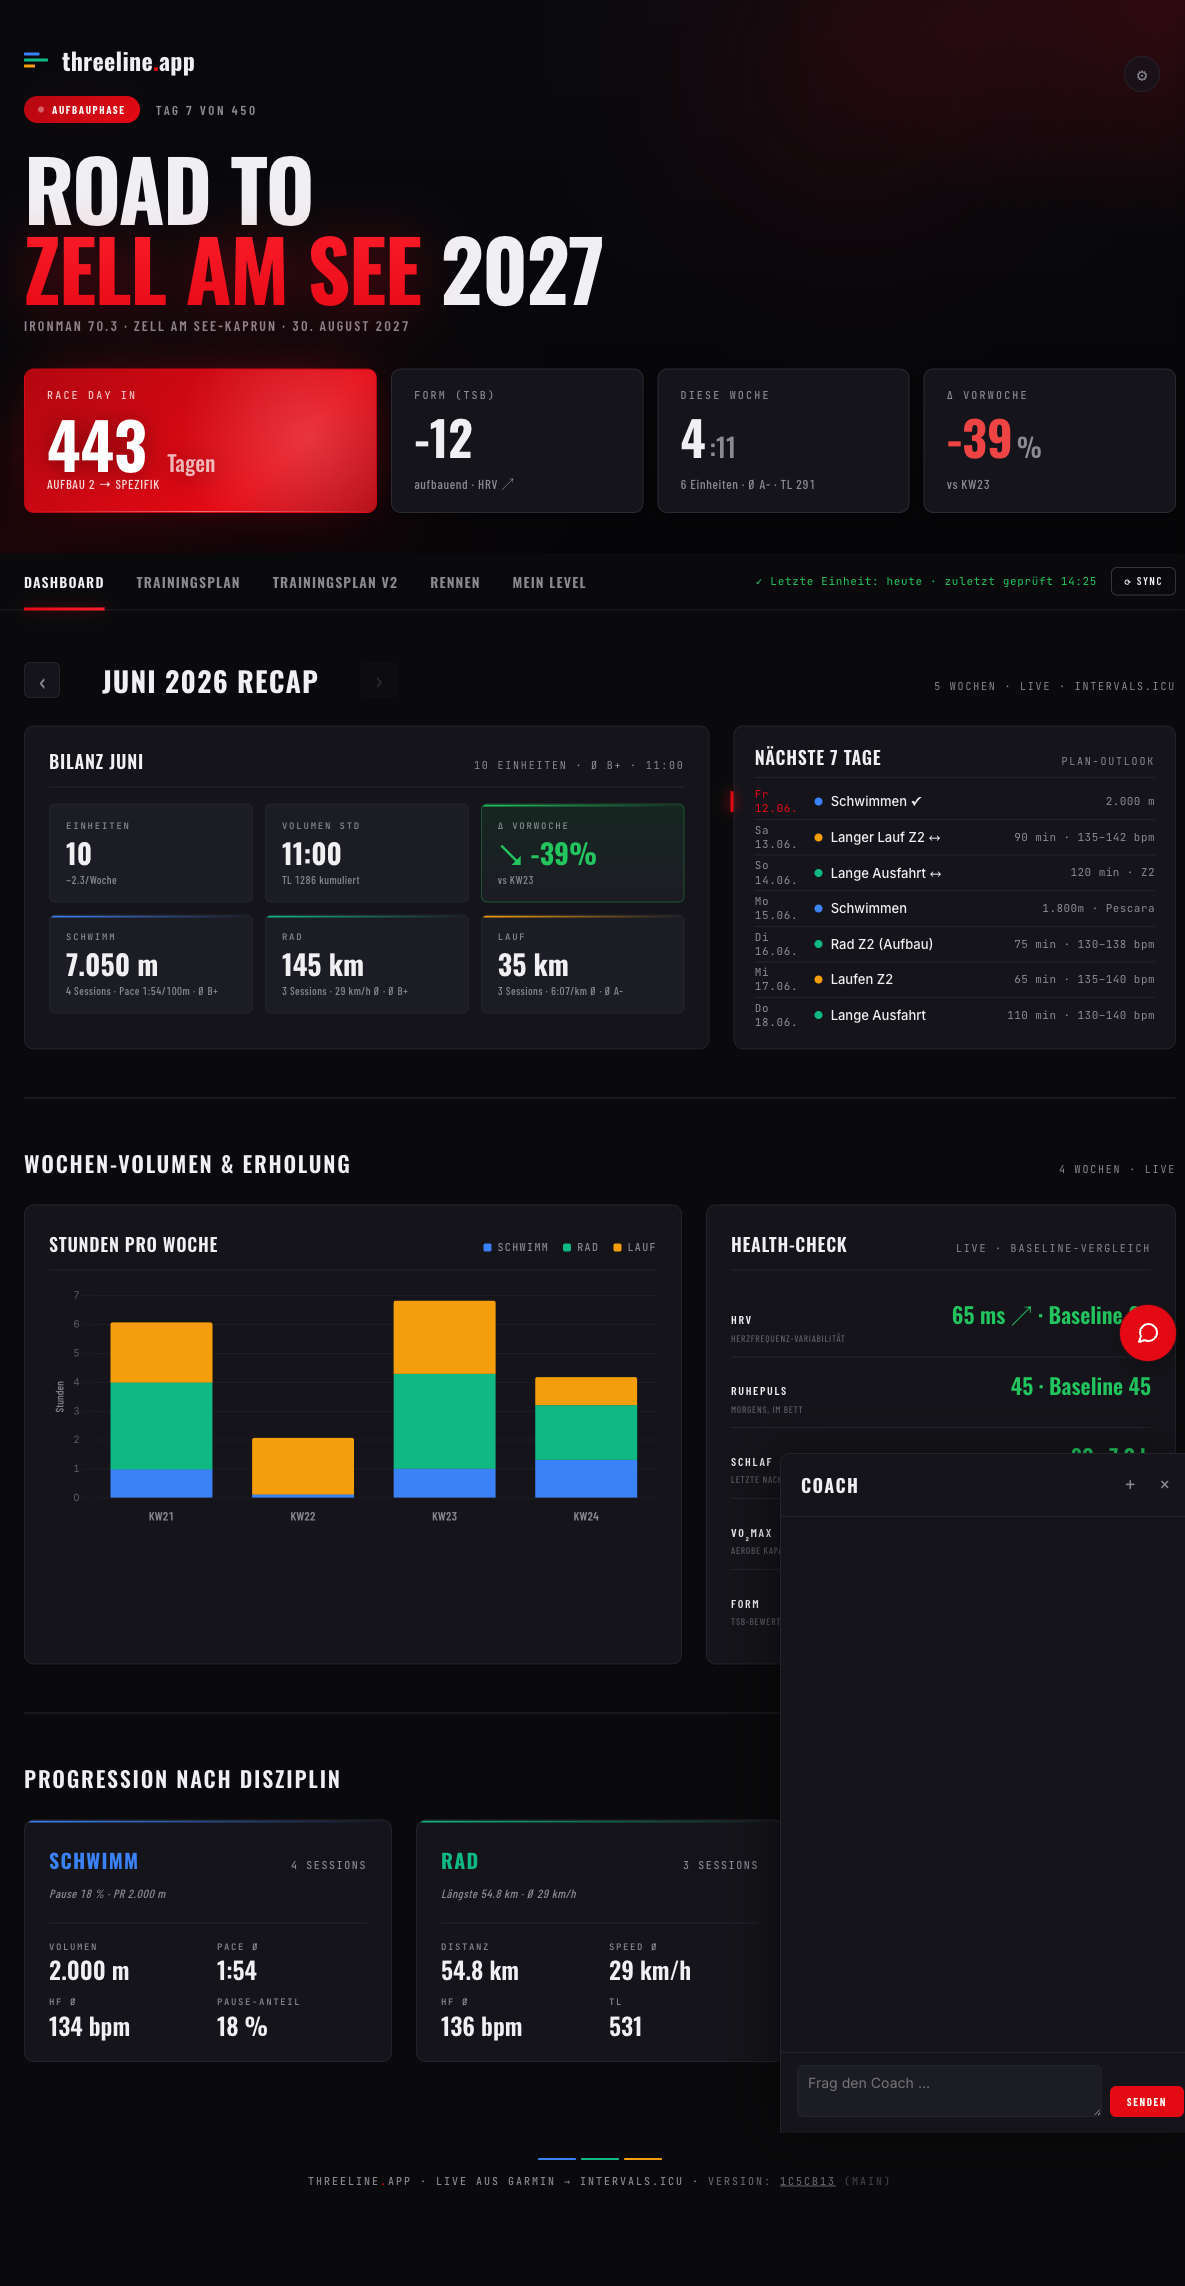Open the red coach chat bubble
This screenshot has height=2286, width=1185.
click(x=1147, y=1333)
